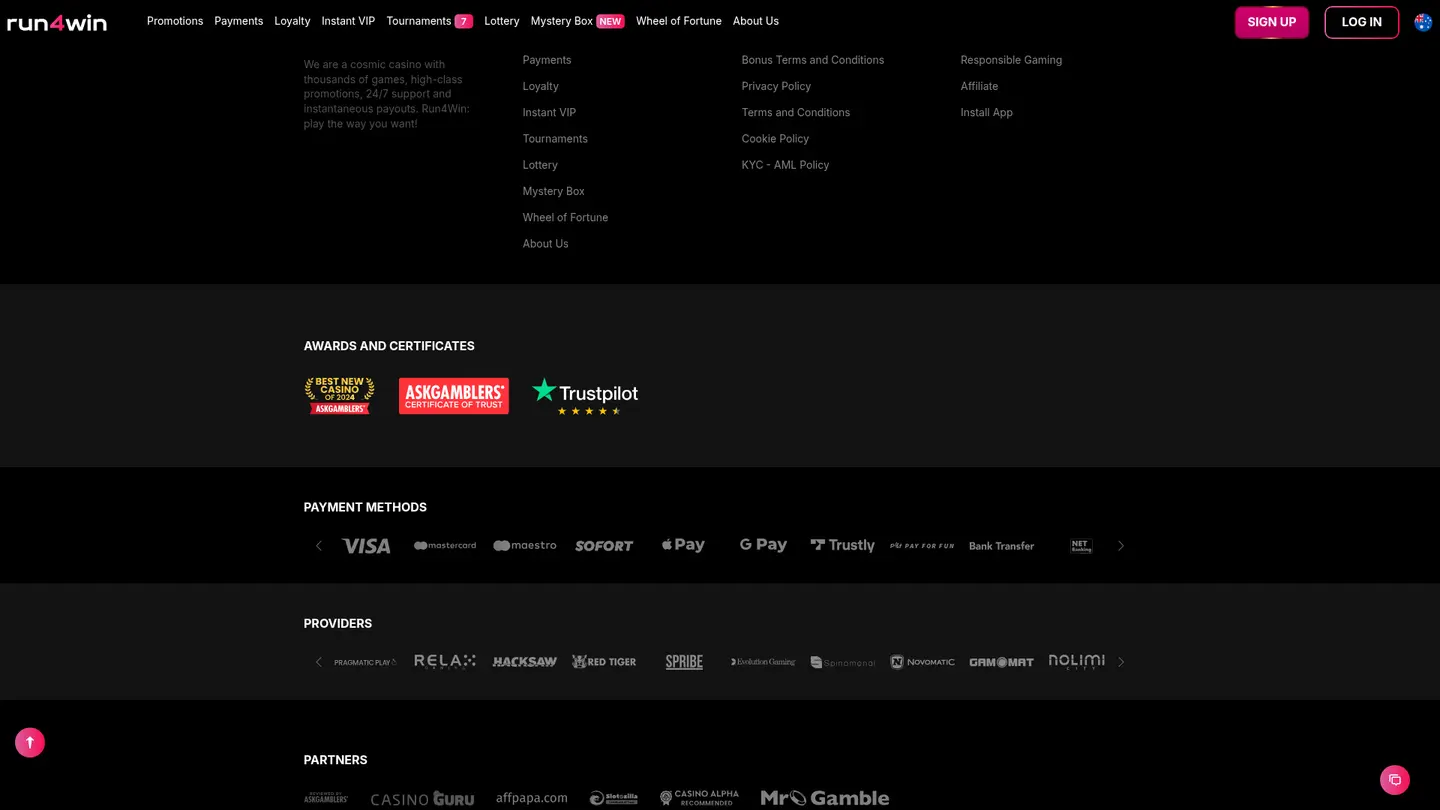Click the Pay For Fun logo
Image resolution: width=1440 pixels, height=810 pixels.
click(x=922, y=546)
